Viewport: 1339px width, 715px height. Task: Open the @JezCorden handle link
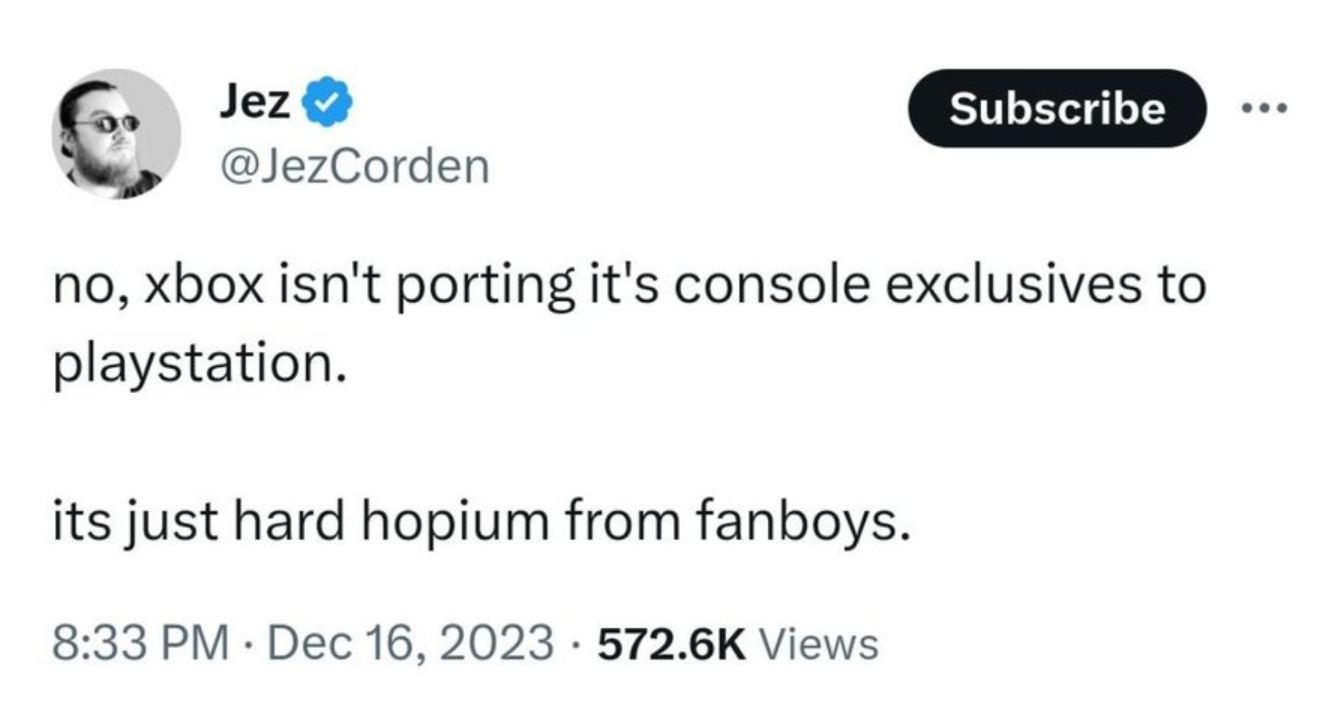[x=353, y=165]
